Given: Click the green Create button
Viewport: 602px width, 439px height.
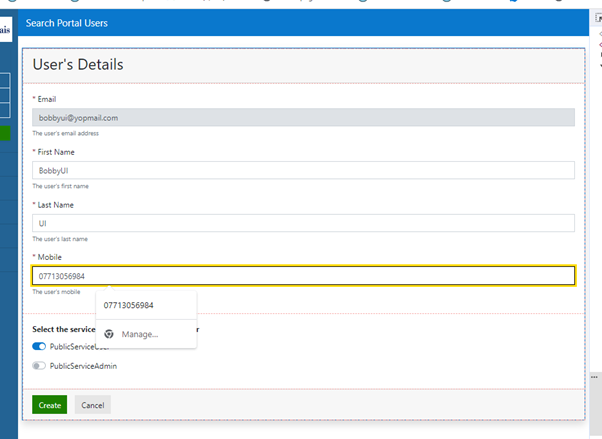Looking at the screenshot, I should pos(50,405).
